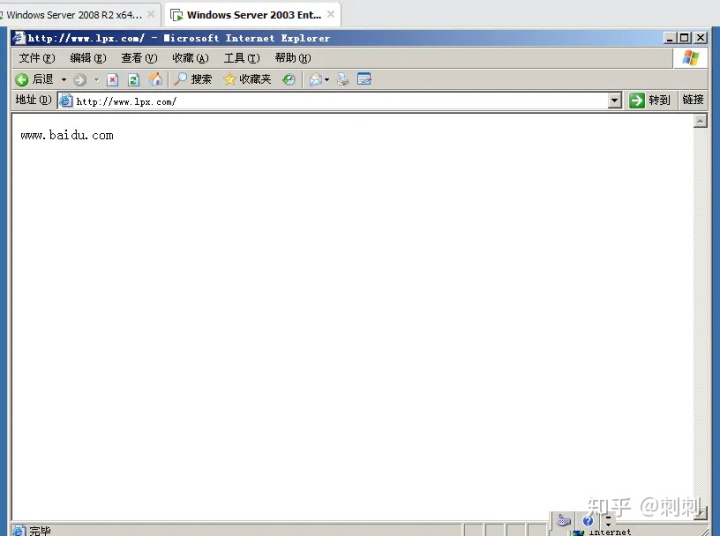Open the Forward history dropdown arrow

coord(96,80)
